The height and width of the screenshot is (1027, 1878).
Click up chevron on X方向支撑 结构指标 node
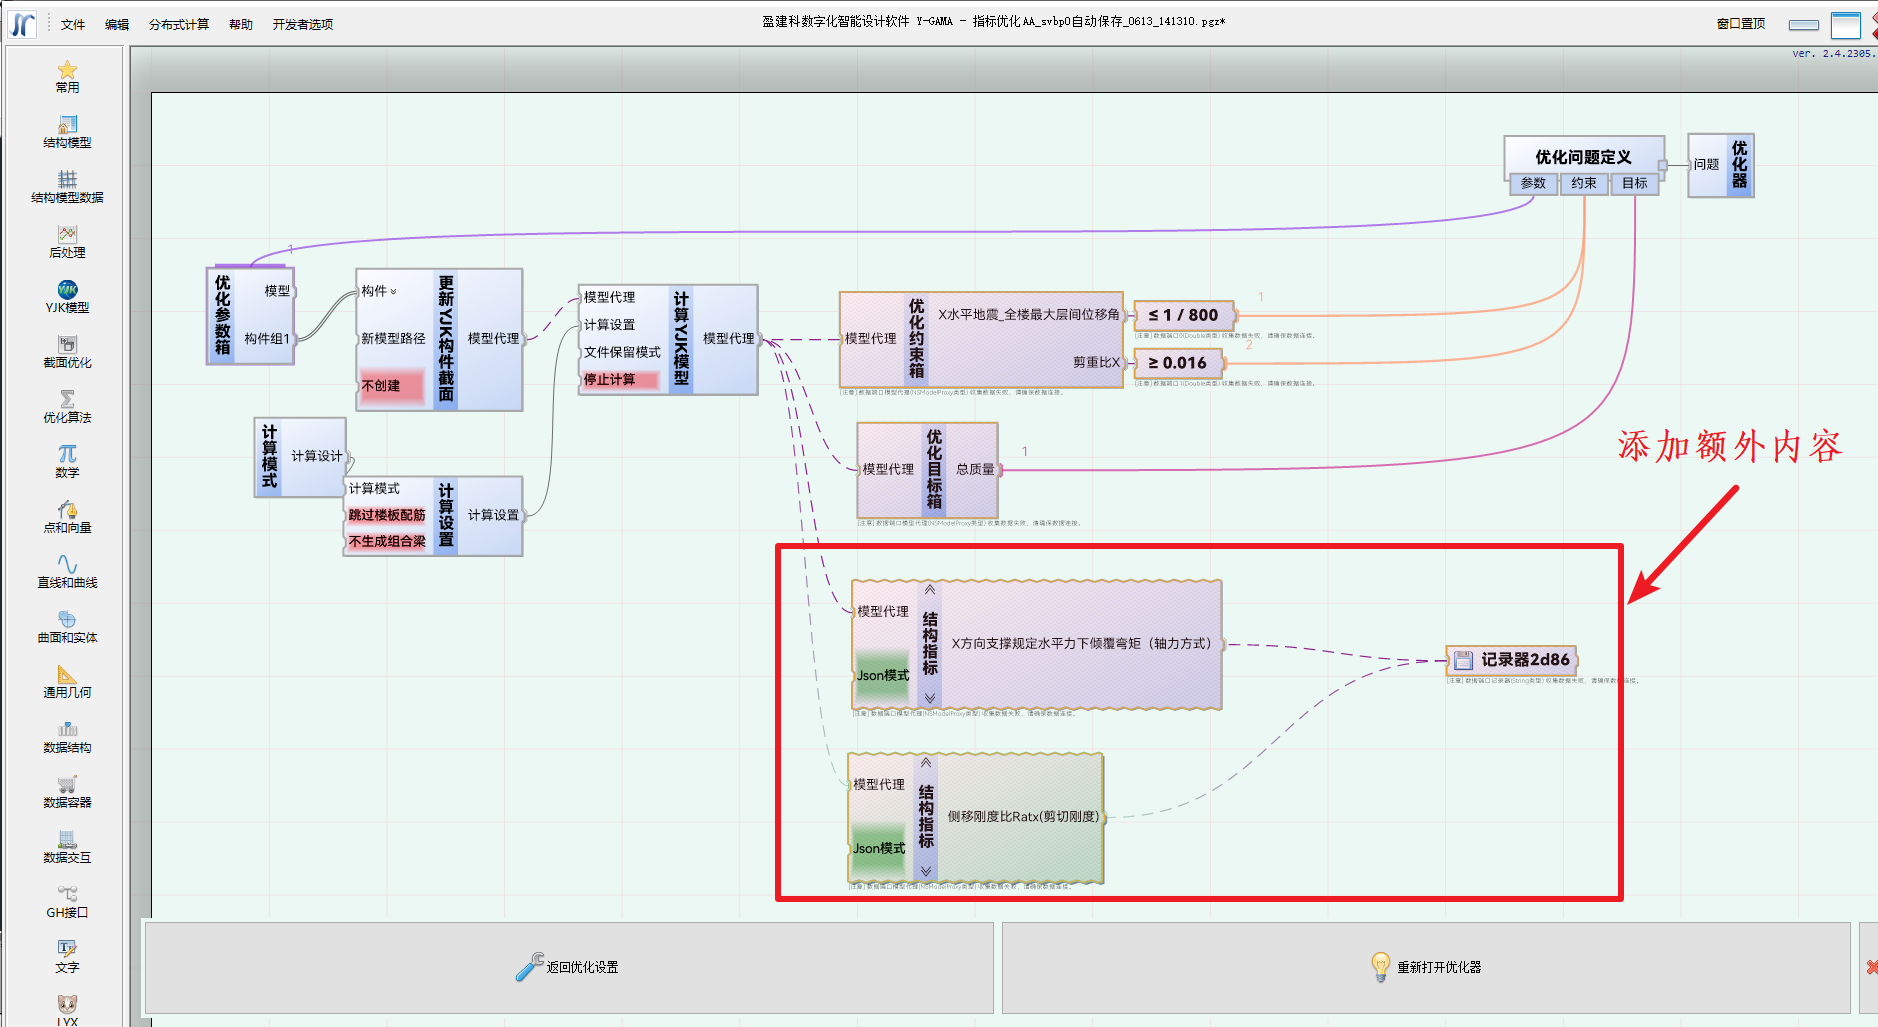930,590
